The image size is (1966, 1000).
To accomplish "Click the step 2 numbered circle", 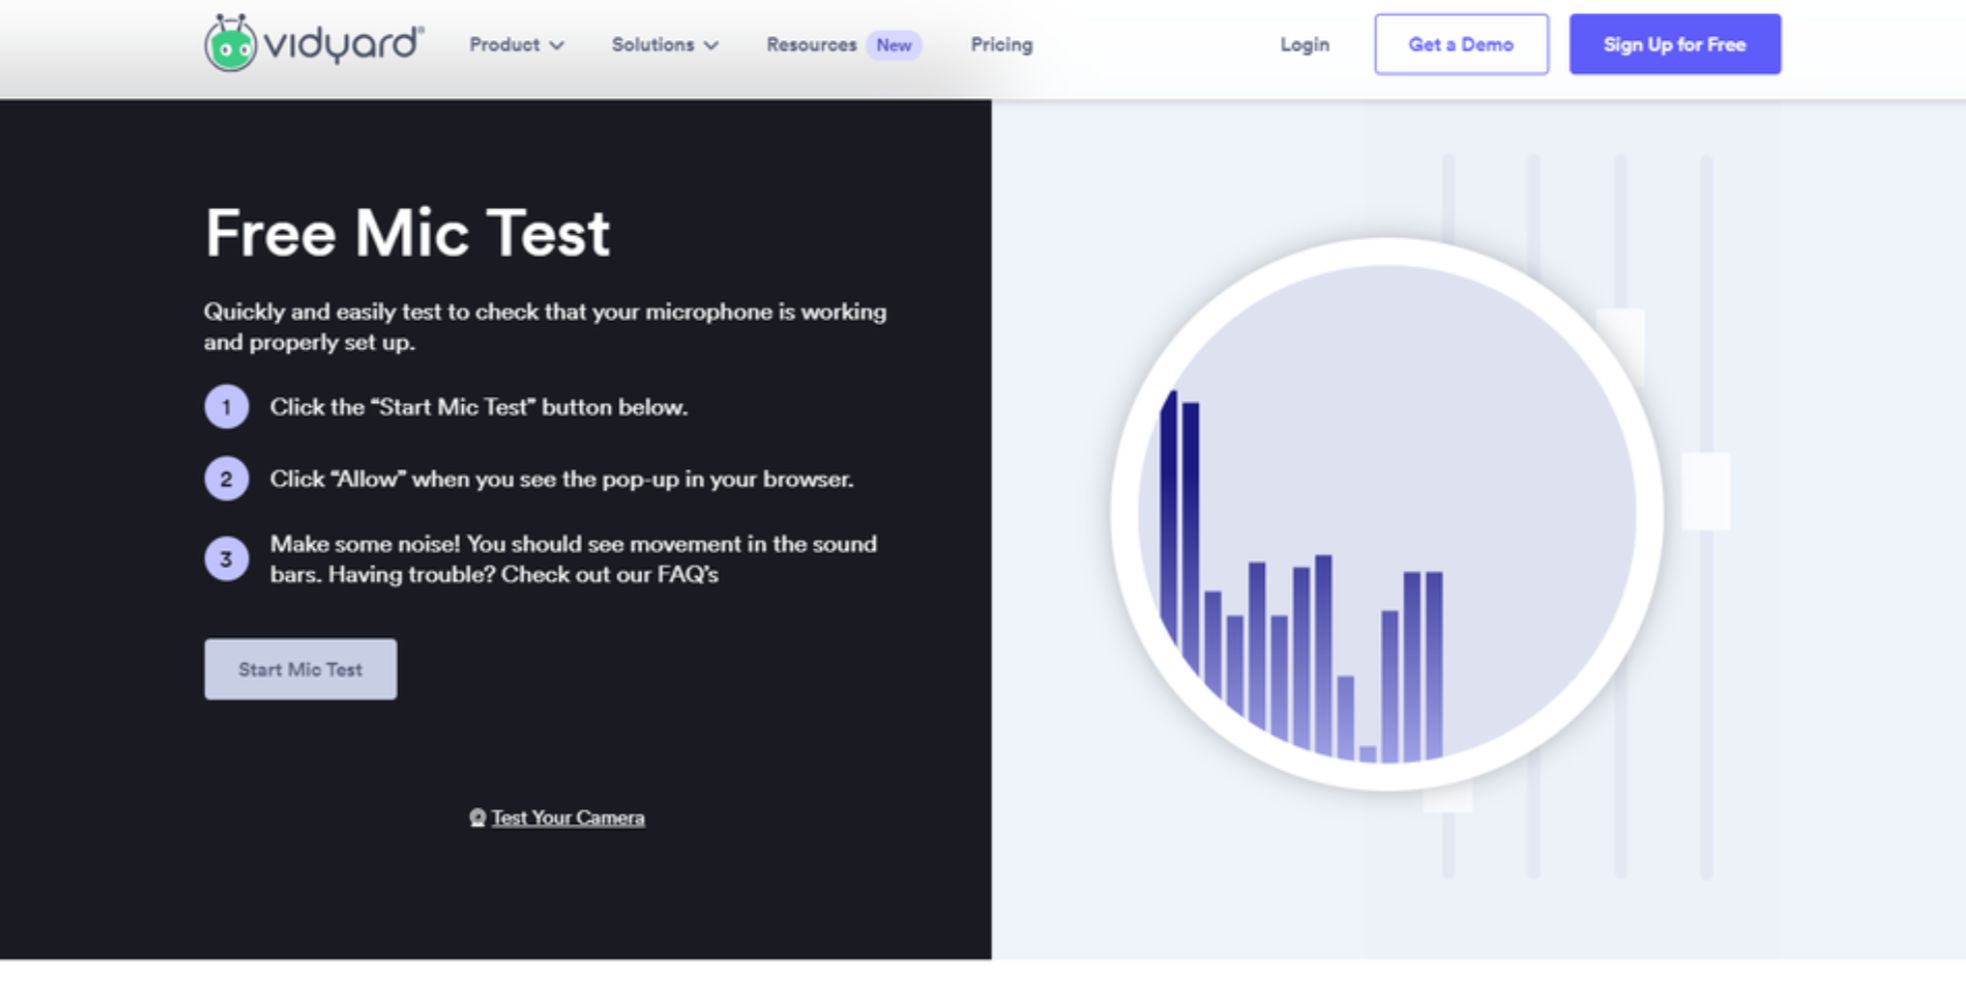I will pyautogui.click(x=227, y=479).
